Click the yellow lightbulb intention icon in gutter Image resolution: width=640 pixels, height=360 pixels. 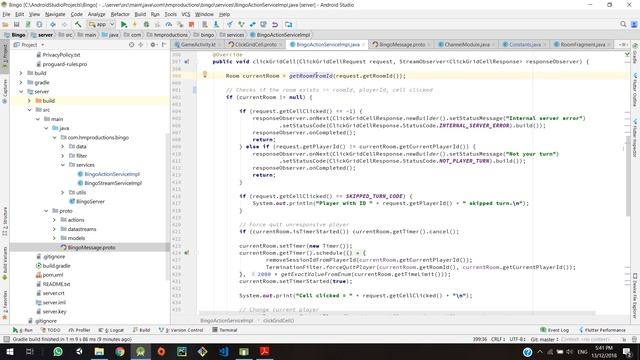(x=205, y=74)
